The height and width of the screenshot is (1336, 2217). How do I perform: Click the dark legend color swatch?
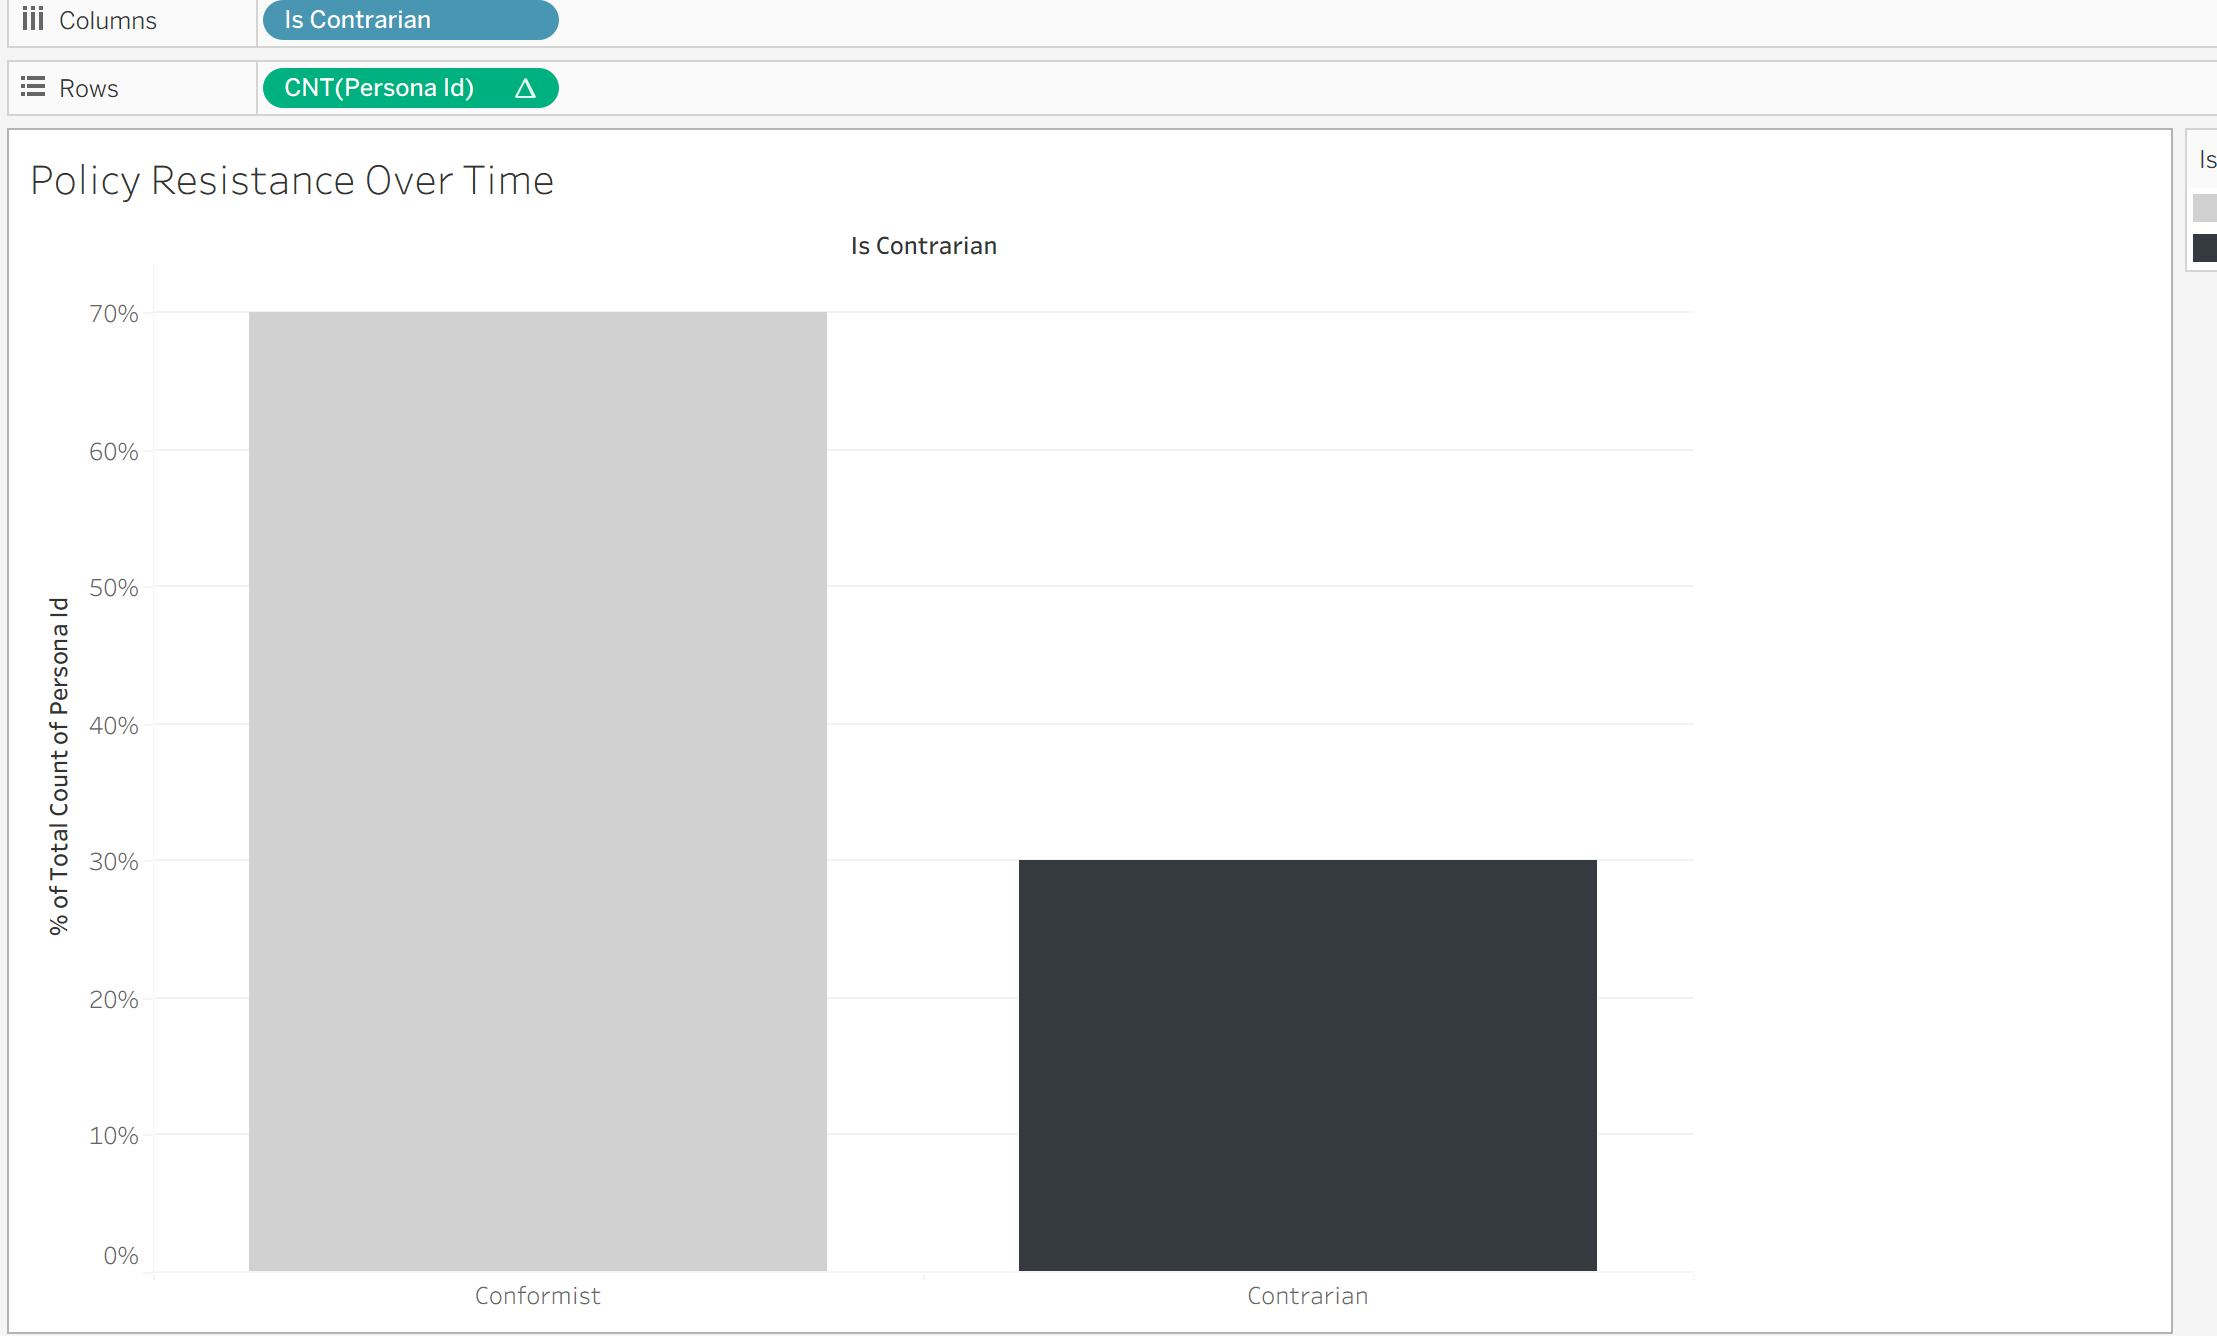coord(2204,248)
